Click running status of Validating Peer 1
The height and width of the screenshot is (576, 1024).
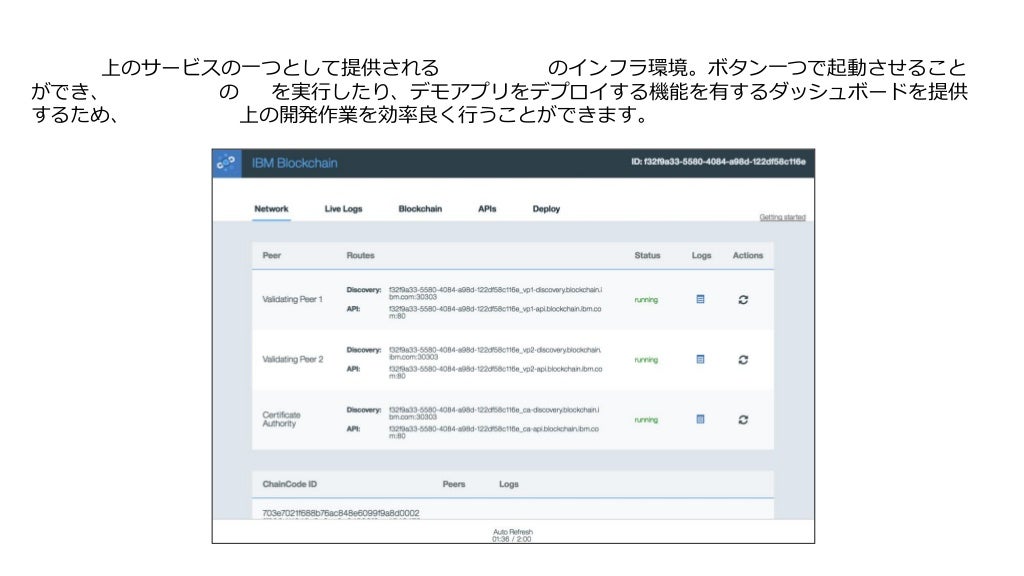[647, 300]
